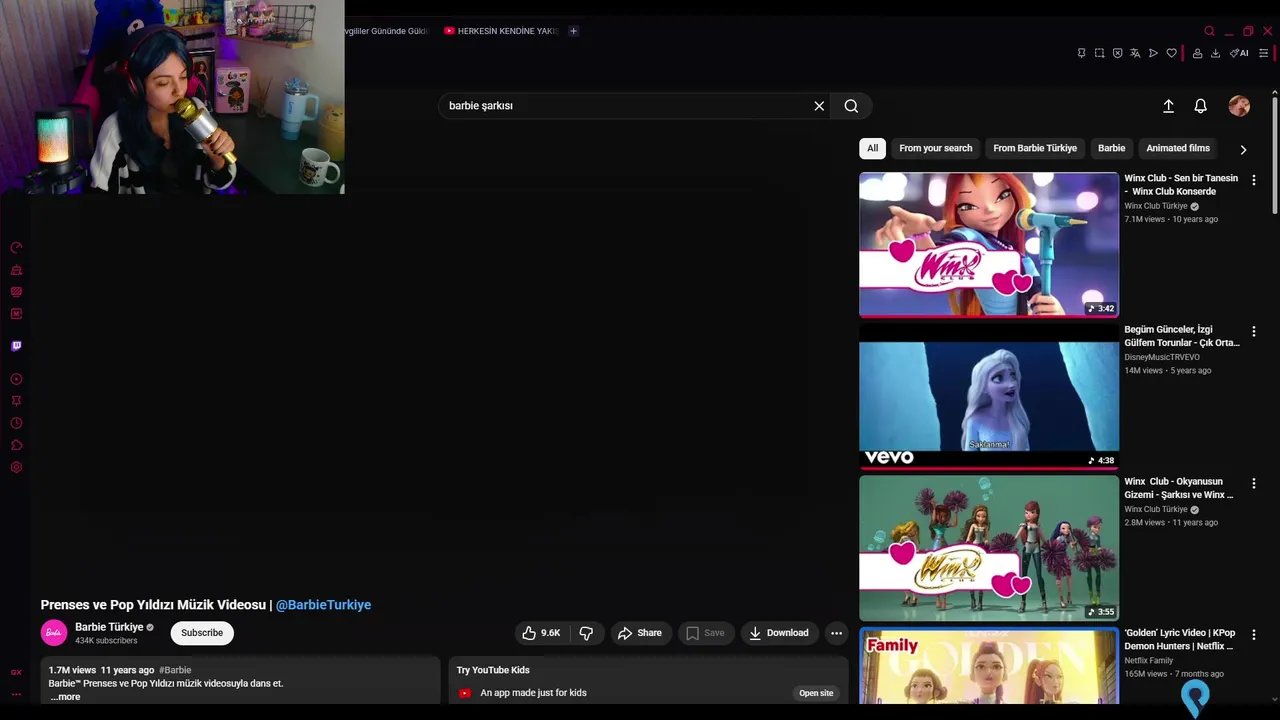Screen dimensions: 1280x720
Task: Click Open site for YouTube Kids
Action: pyautogui.click(x=816, y=693)
